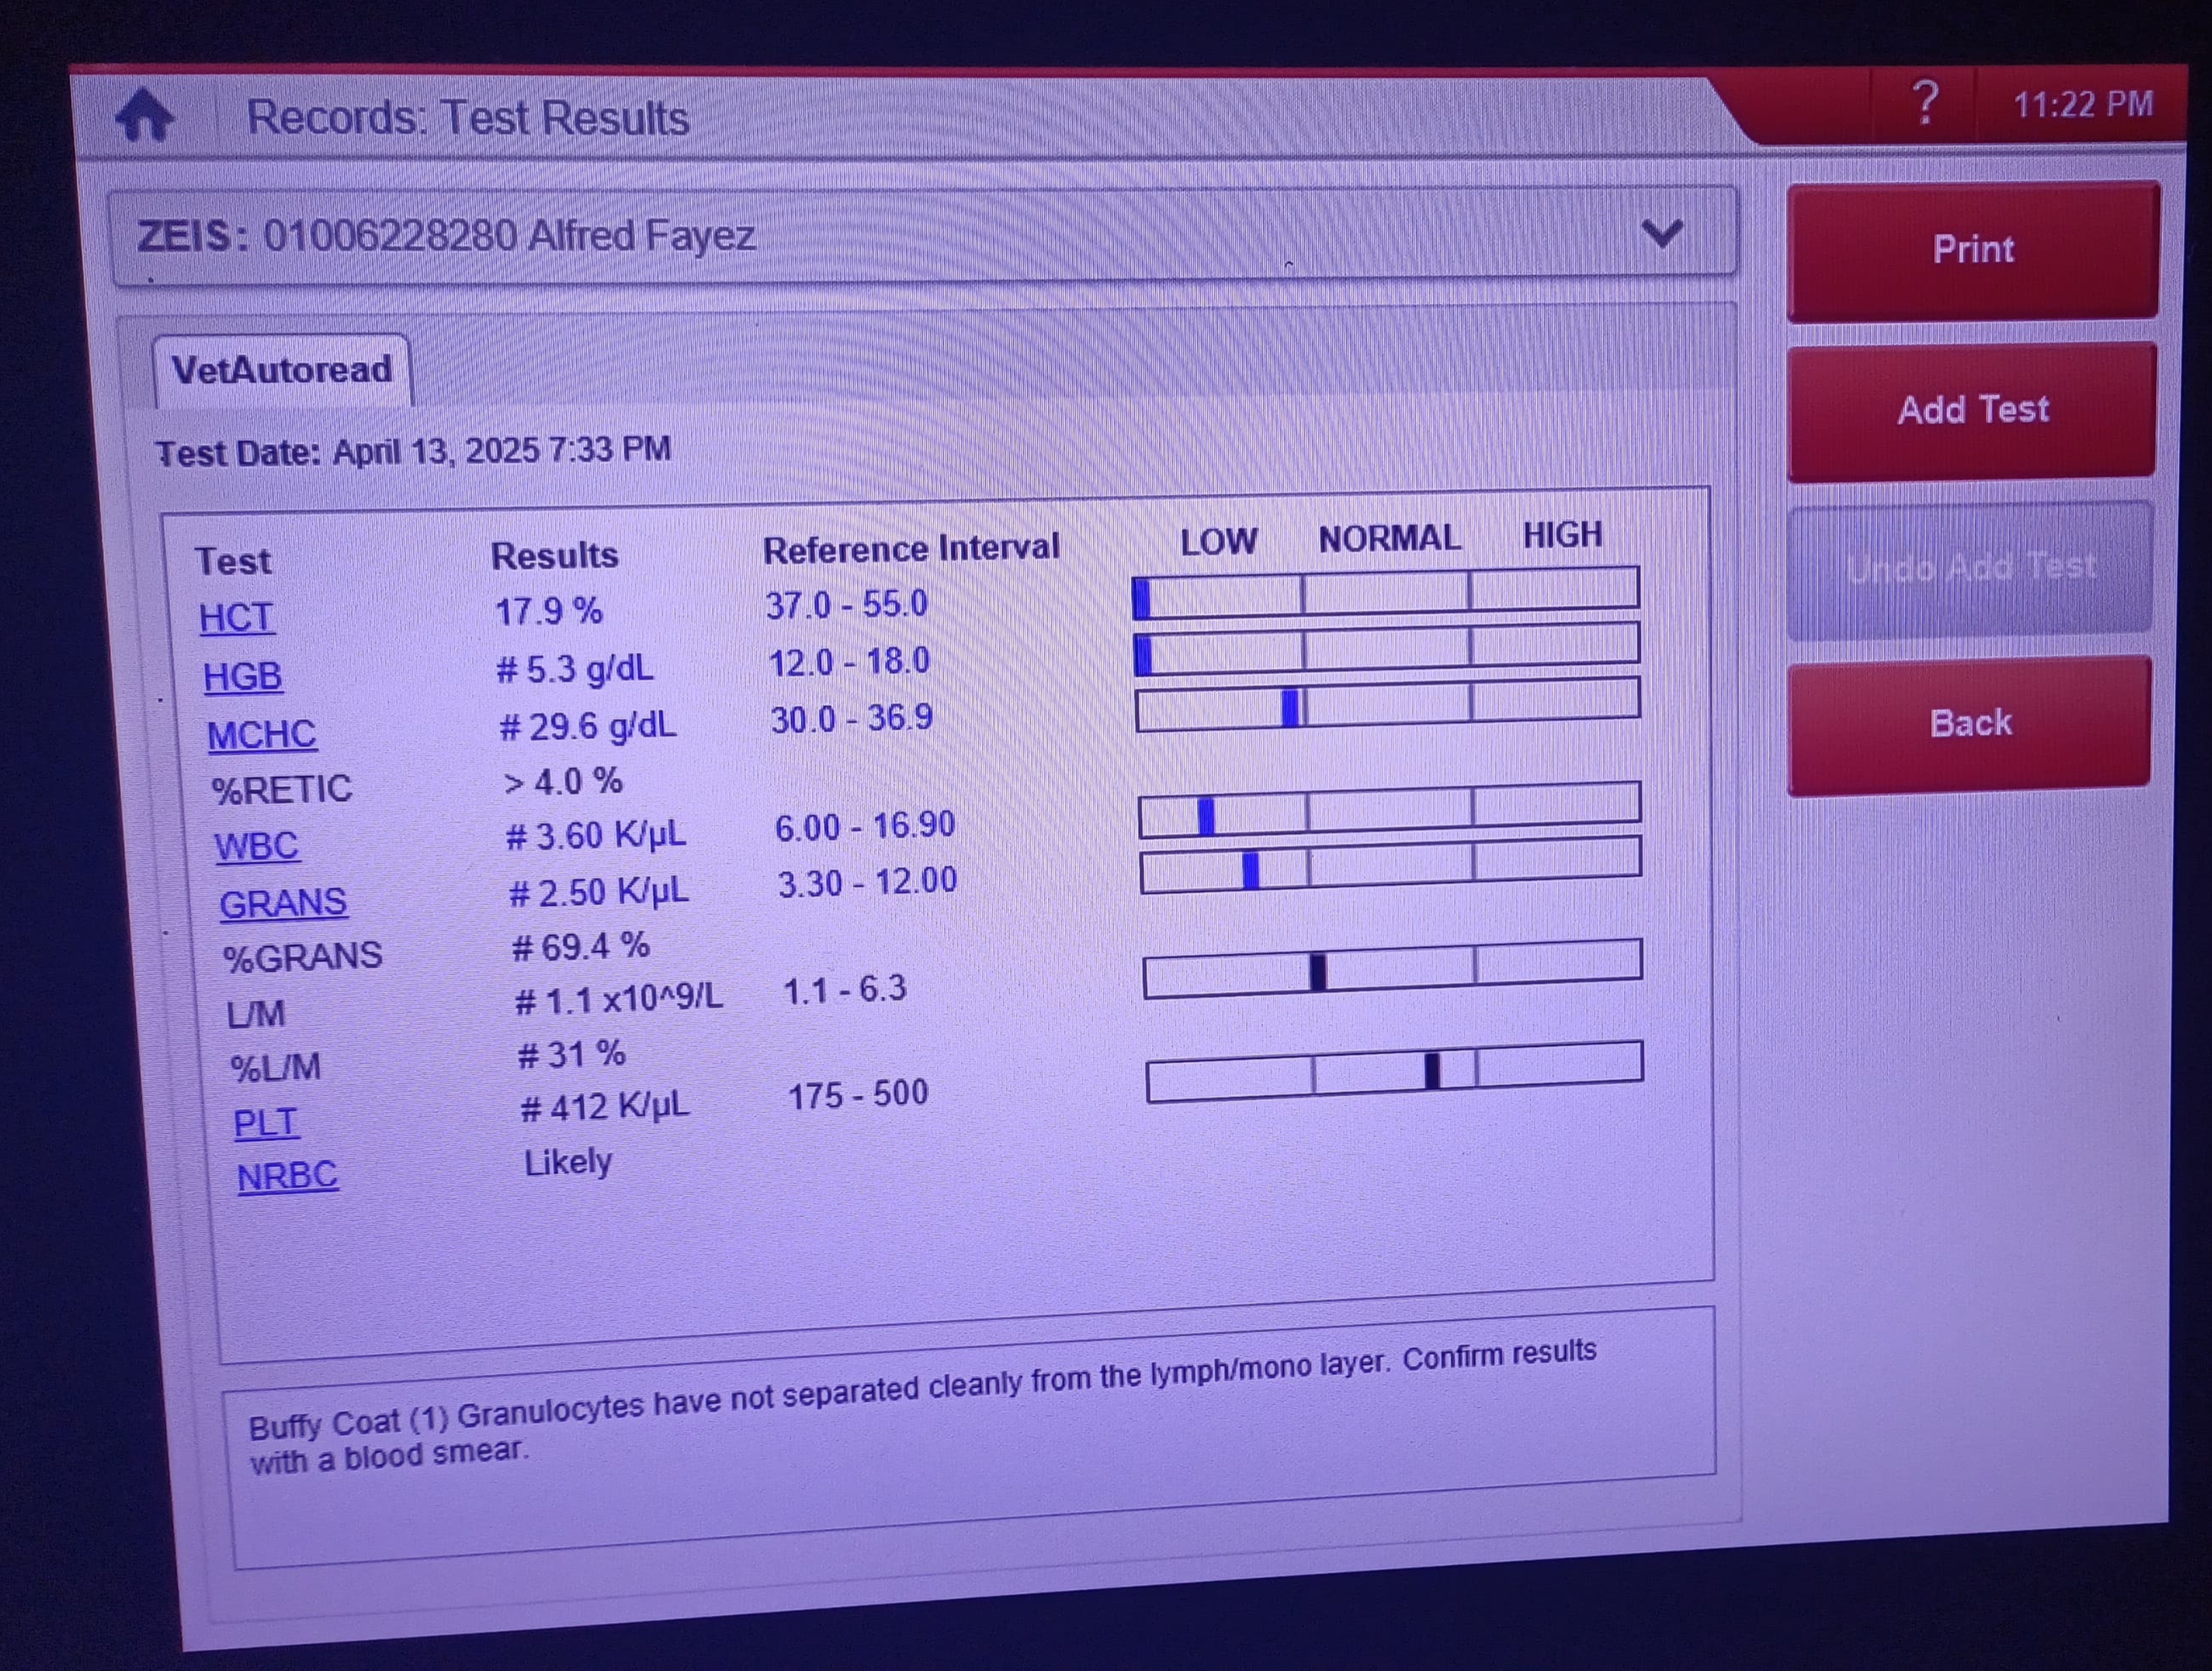Open the PLT test link
Image resolution: width=2212 pixels, height=1671 pixels.
point(265,1122)
